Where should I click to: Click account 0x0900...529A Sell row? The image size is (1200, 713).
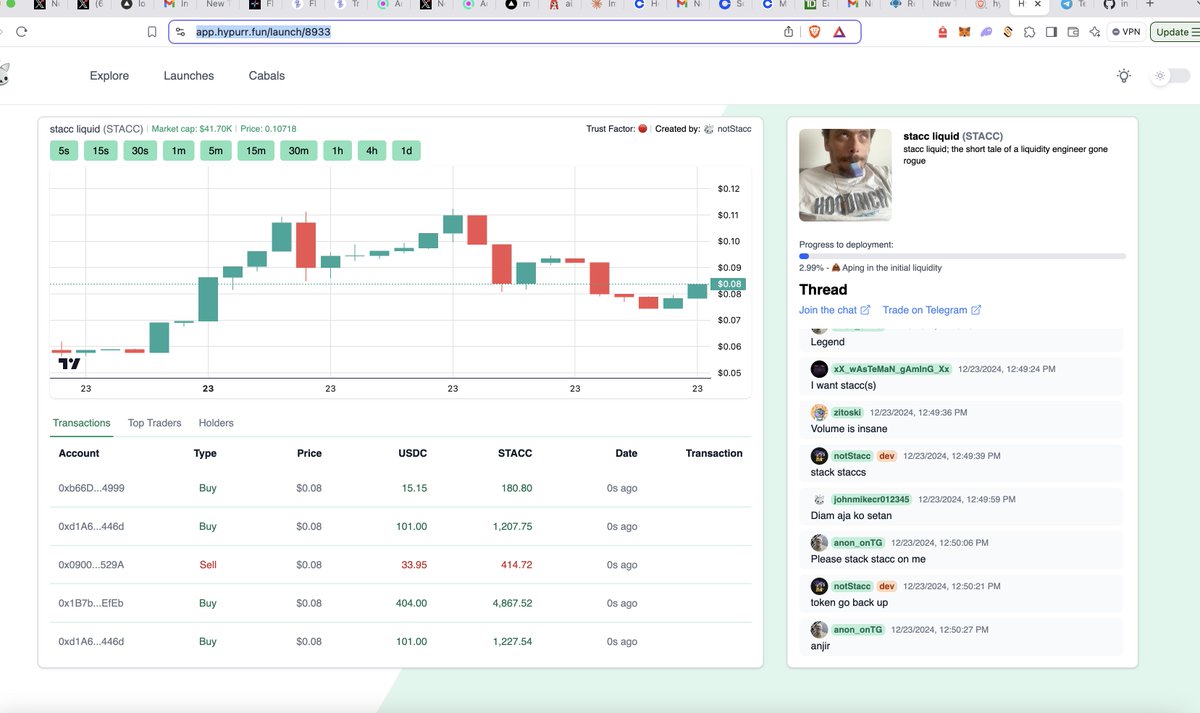400,565
